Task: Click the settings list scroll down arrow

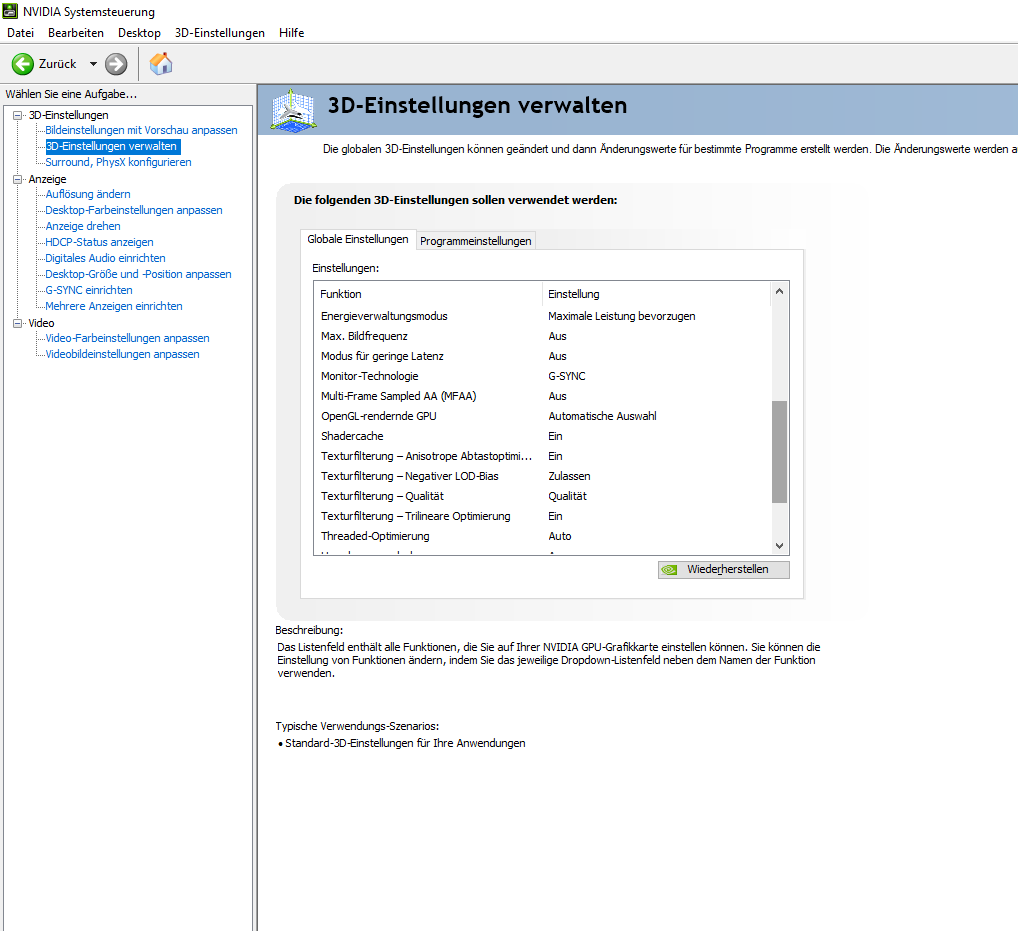Action: pos(780,546)
